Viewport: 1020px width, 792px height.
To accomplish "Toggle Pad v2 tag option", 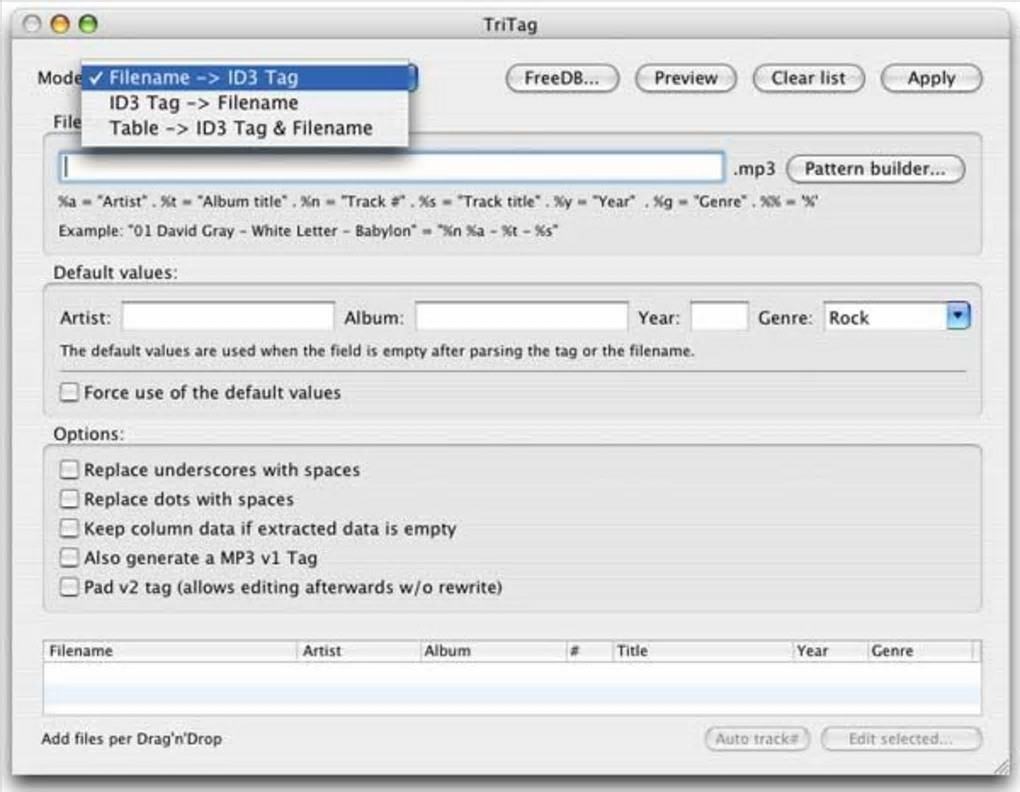I will tap(69, 587).
